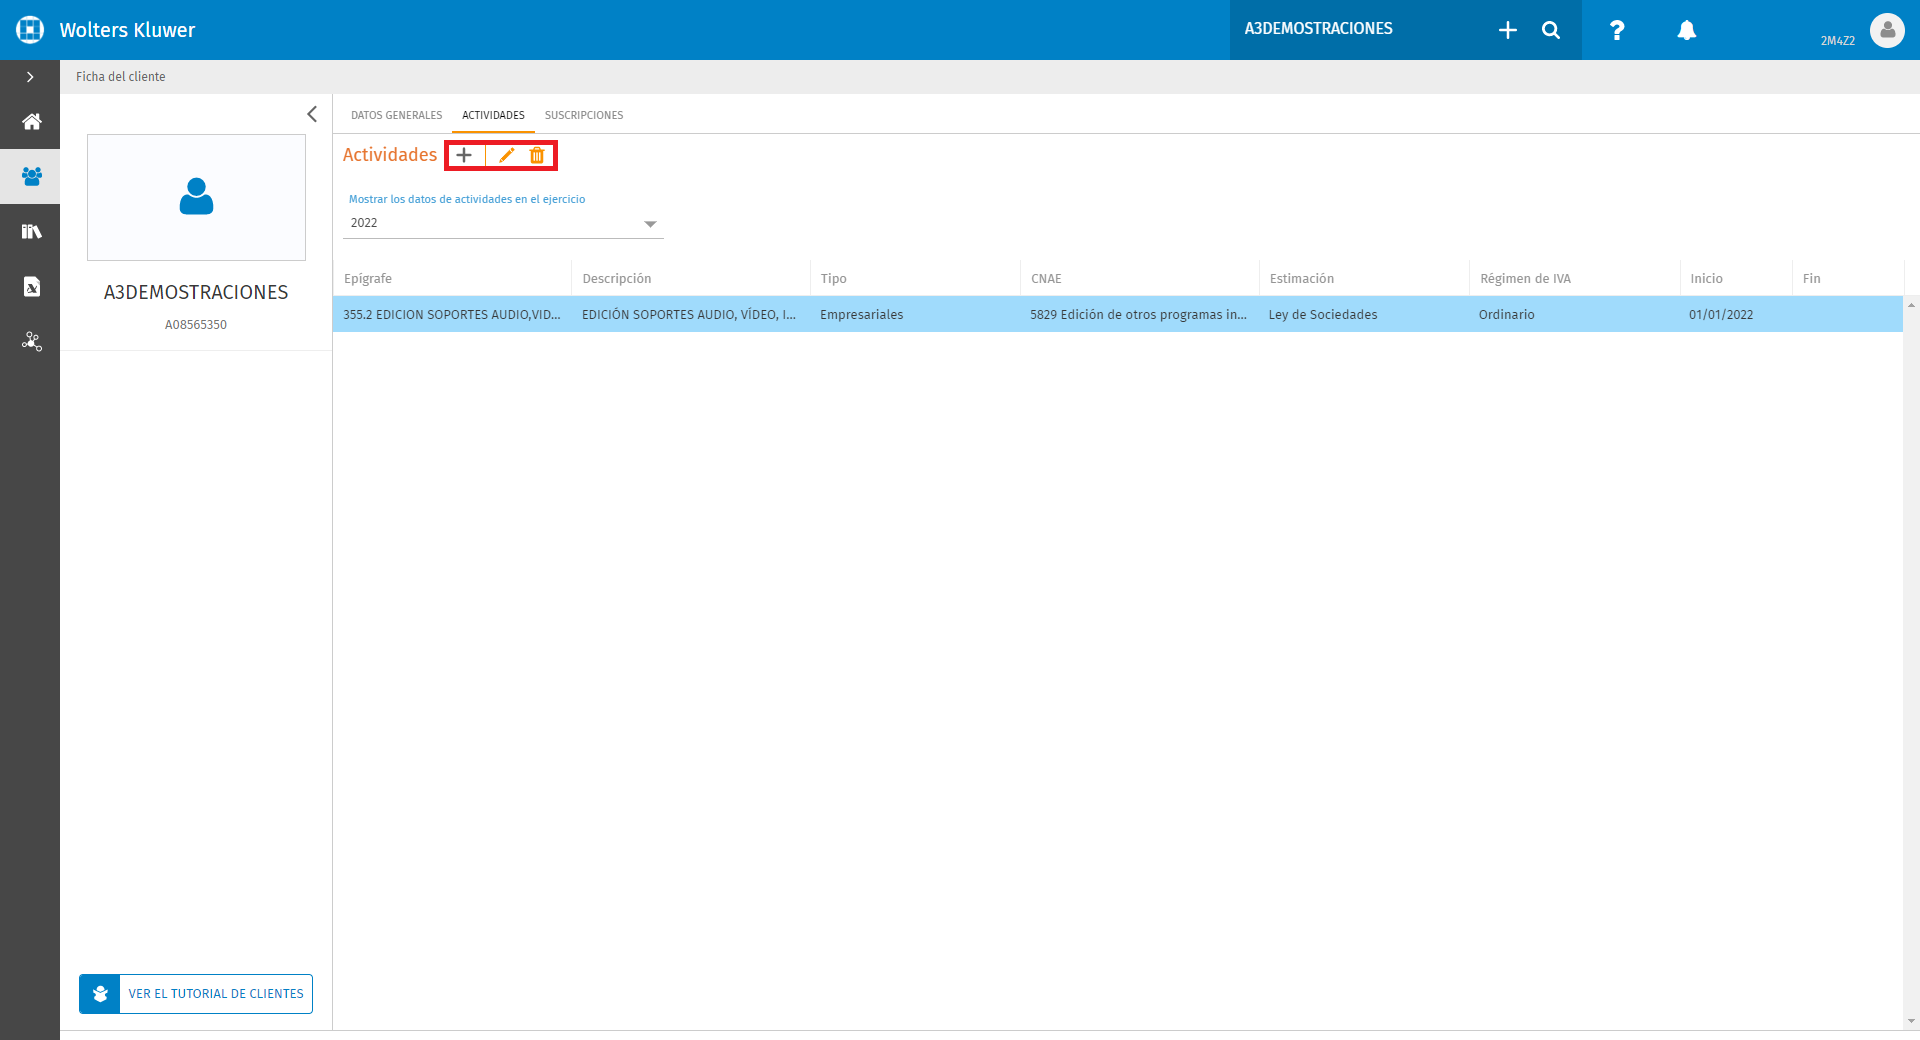Open the home sidebar icon
This screenshot has height=1040, width=1920.
(x=31, y=122)
